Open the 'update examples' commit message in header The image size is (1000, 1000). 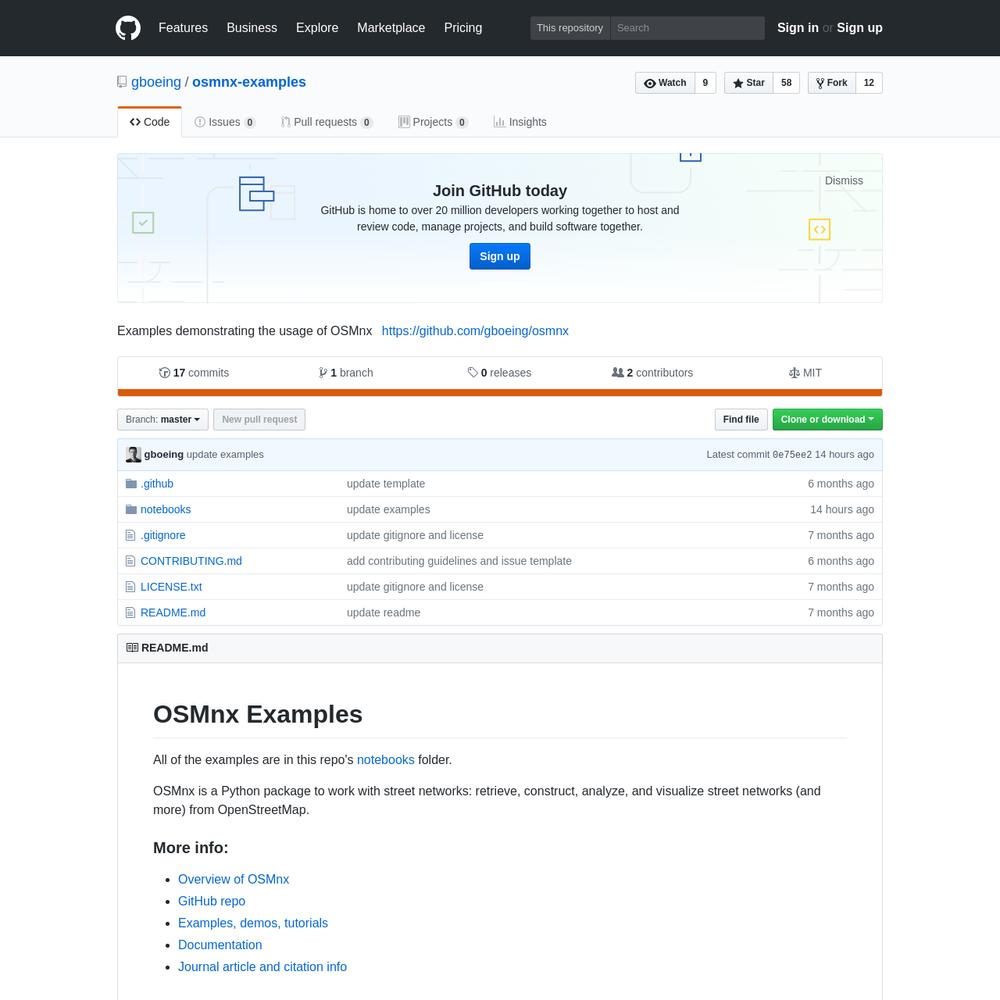(225, 455)
